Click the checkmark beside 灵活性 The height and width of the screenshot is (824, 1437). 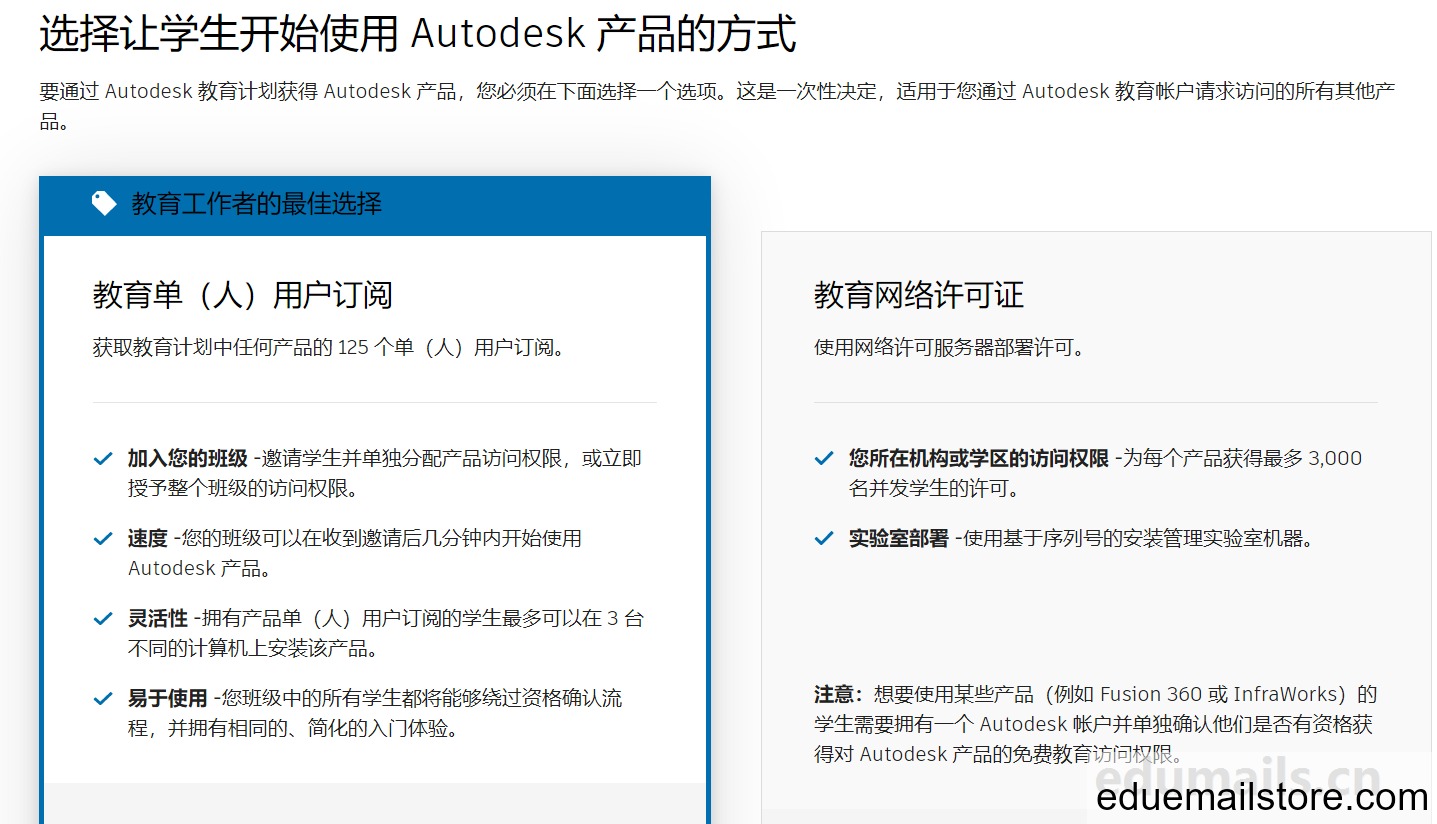pyautogui.click(x=102, y=619)
